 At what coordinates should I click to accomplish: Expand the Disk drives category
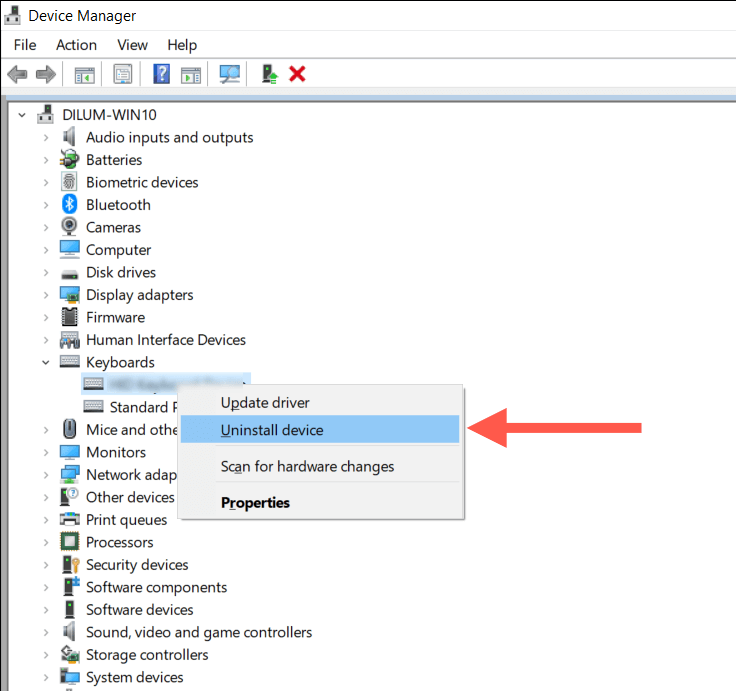[x=46, y=272]
